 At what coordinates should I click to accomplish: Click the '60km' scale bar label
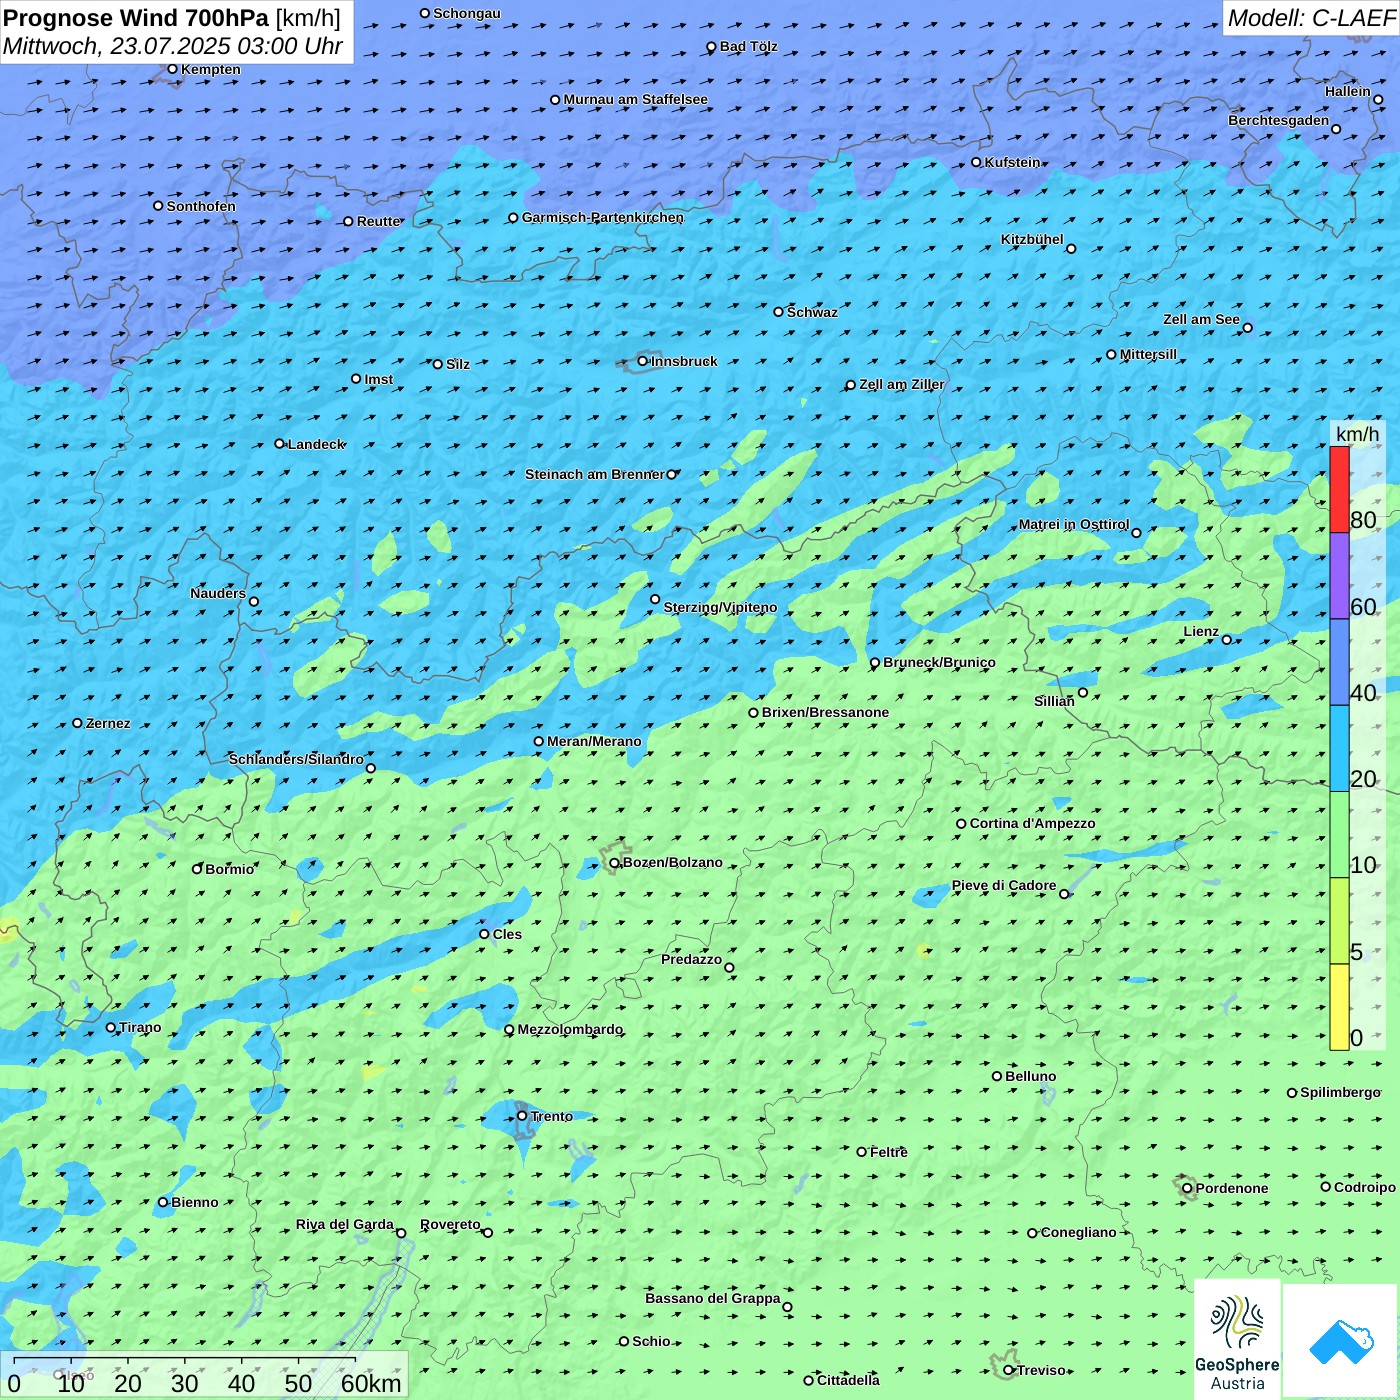pyautogui.click(x=371, y=1383)
